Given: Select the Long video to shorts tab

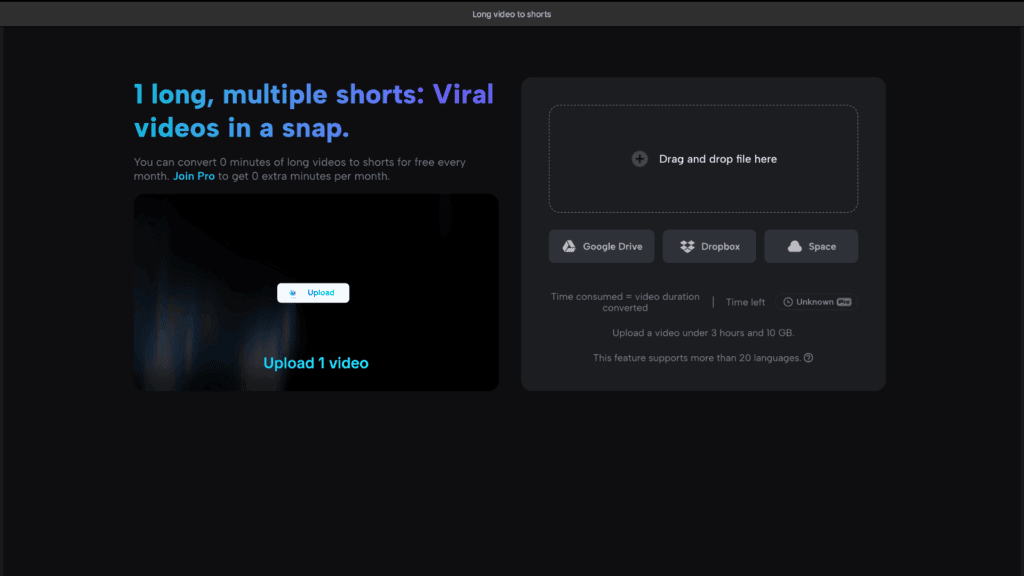Looking at the screenshot, I should [511, 14].
